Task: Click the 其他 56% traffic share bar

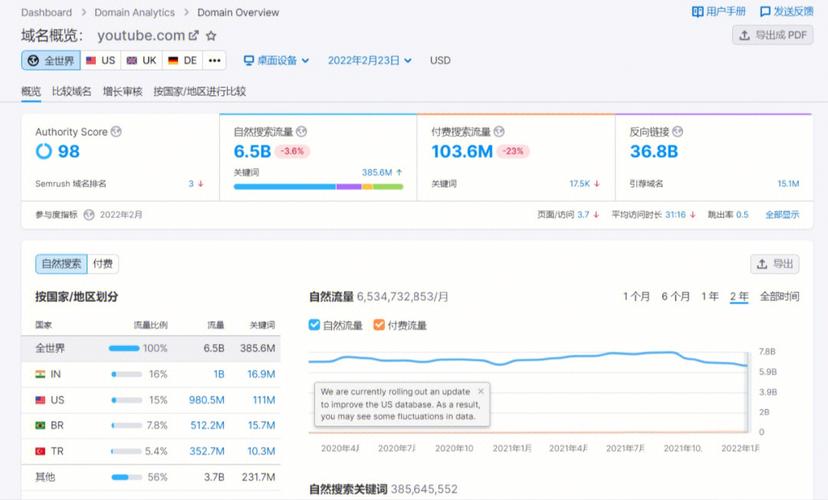Action: [x=127, y=477]
